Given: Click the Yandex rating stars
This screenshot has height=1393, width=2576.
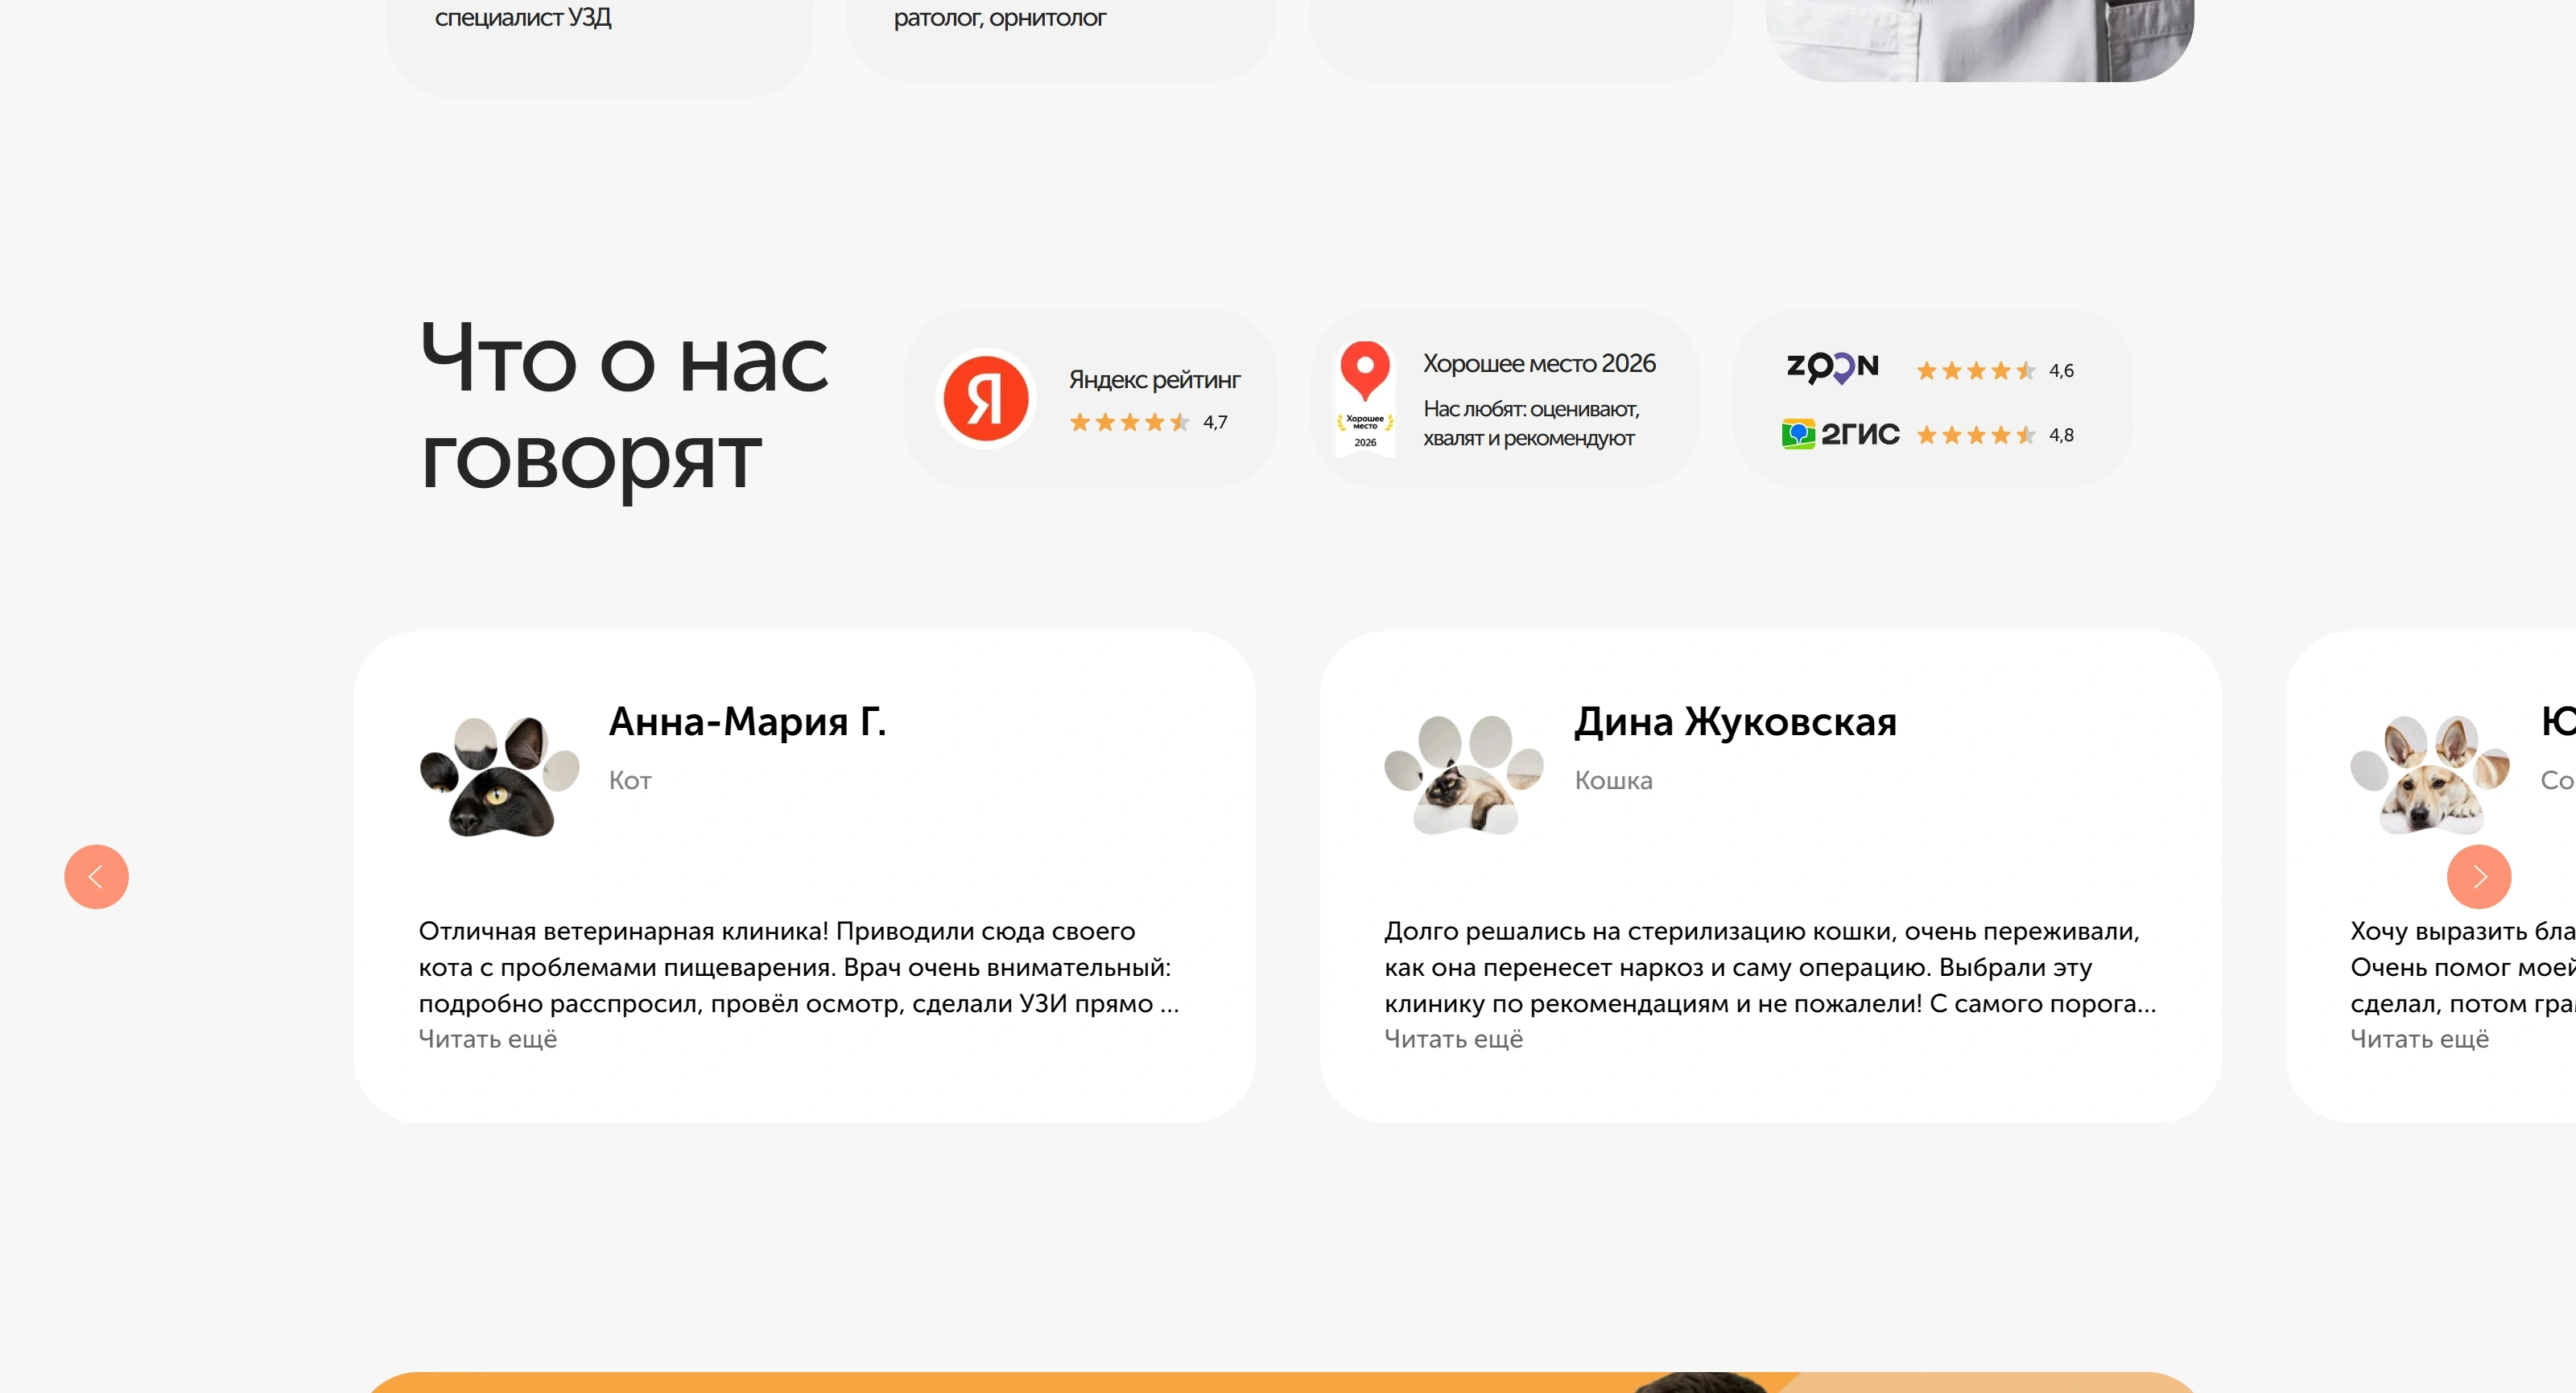Looking at the screenshot, I should [1130, 422].
